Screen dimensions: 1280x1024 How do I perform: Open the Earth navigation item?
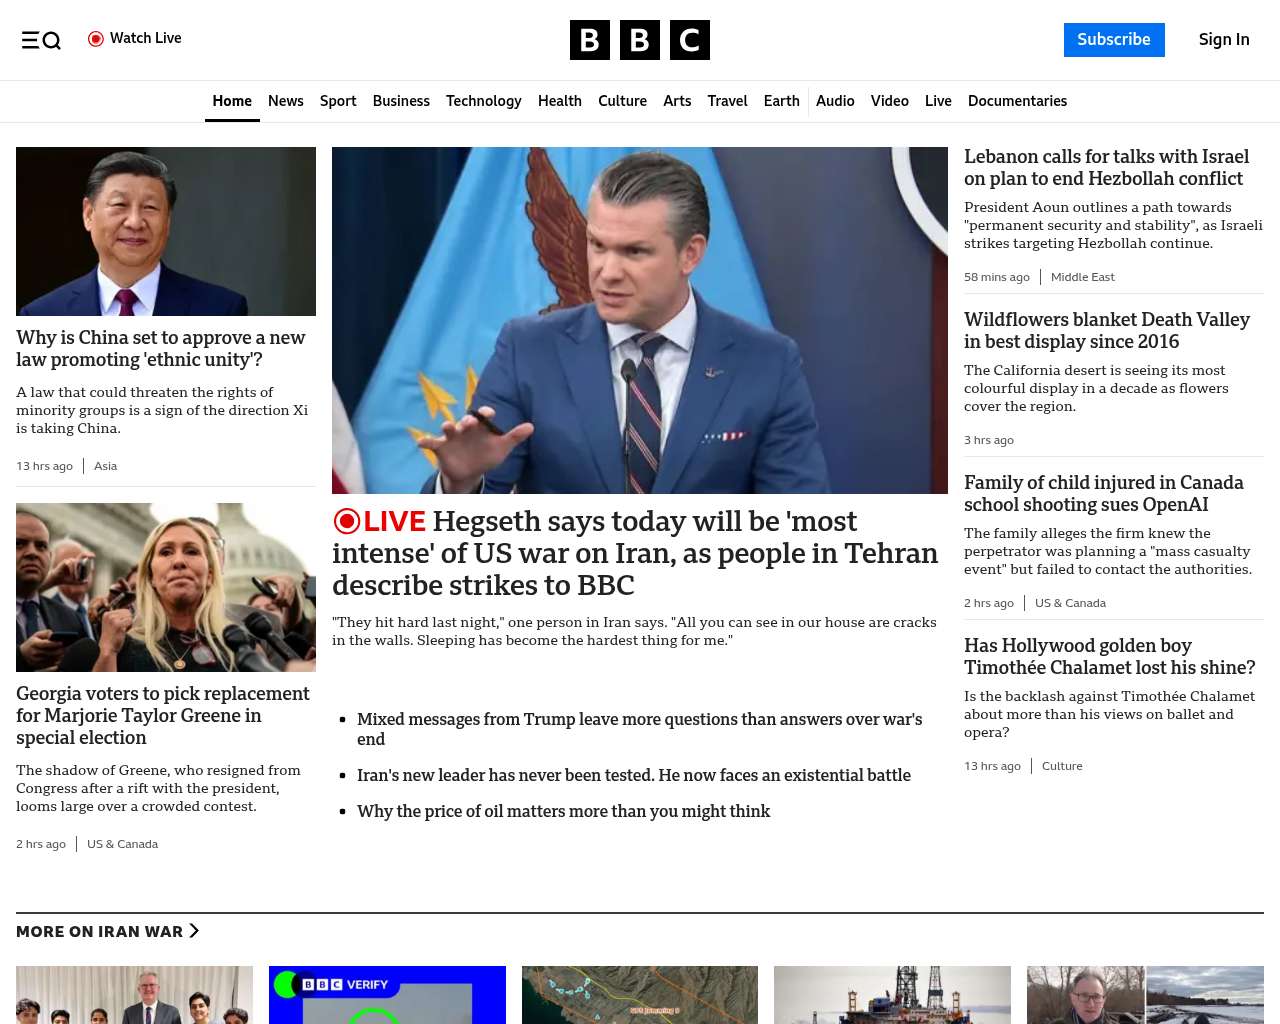[781, 101]
